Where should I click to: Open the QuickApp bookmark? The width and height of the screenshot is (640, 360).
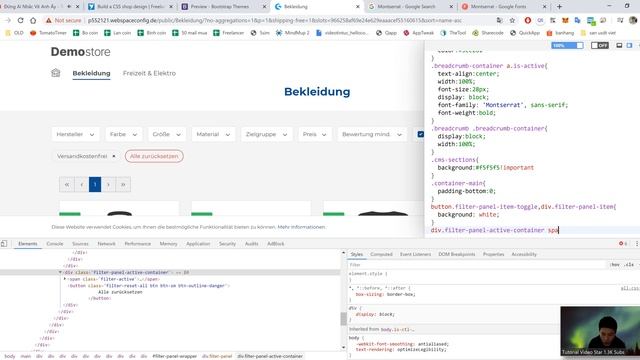point(525,33)
